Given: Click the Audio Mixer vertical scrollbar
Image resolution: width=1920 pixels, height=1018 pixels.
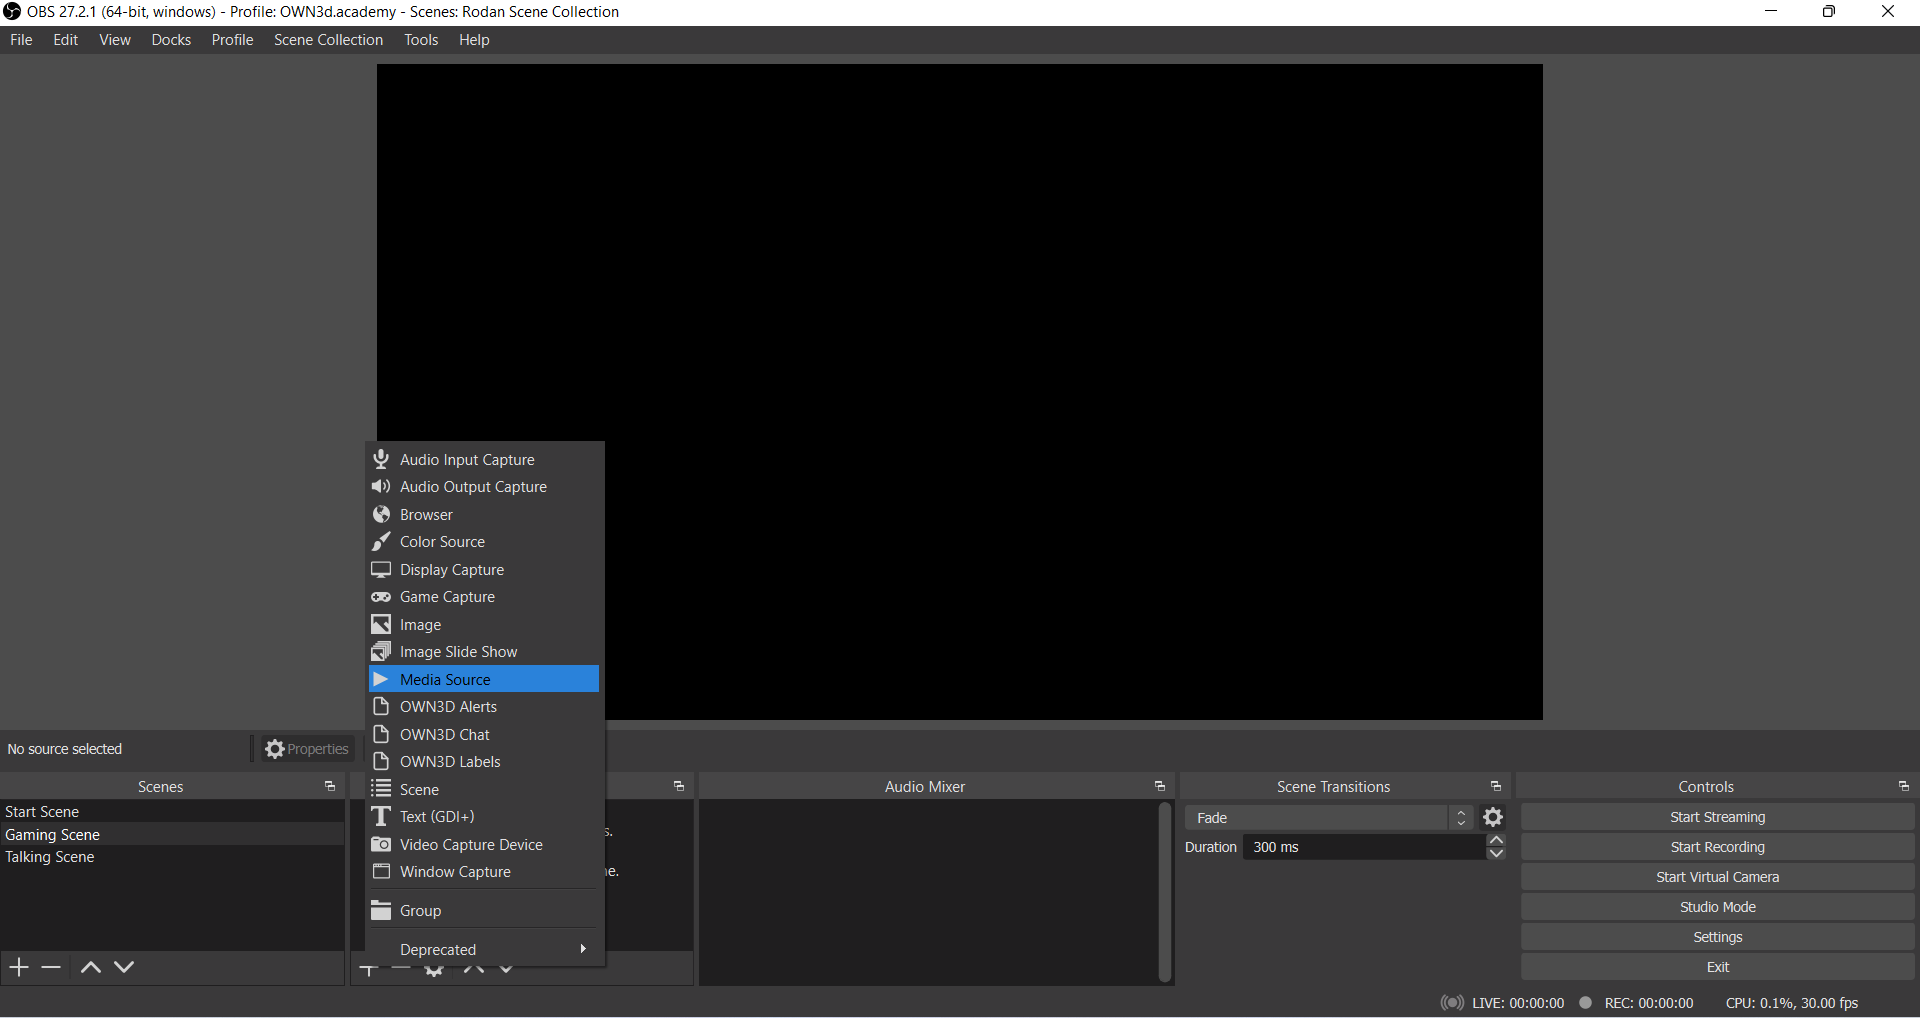Looking at the screenshot, I should pyautogui.click(x=1164, y=890).
